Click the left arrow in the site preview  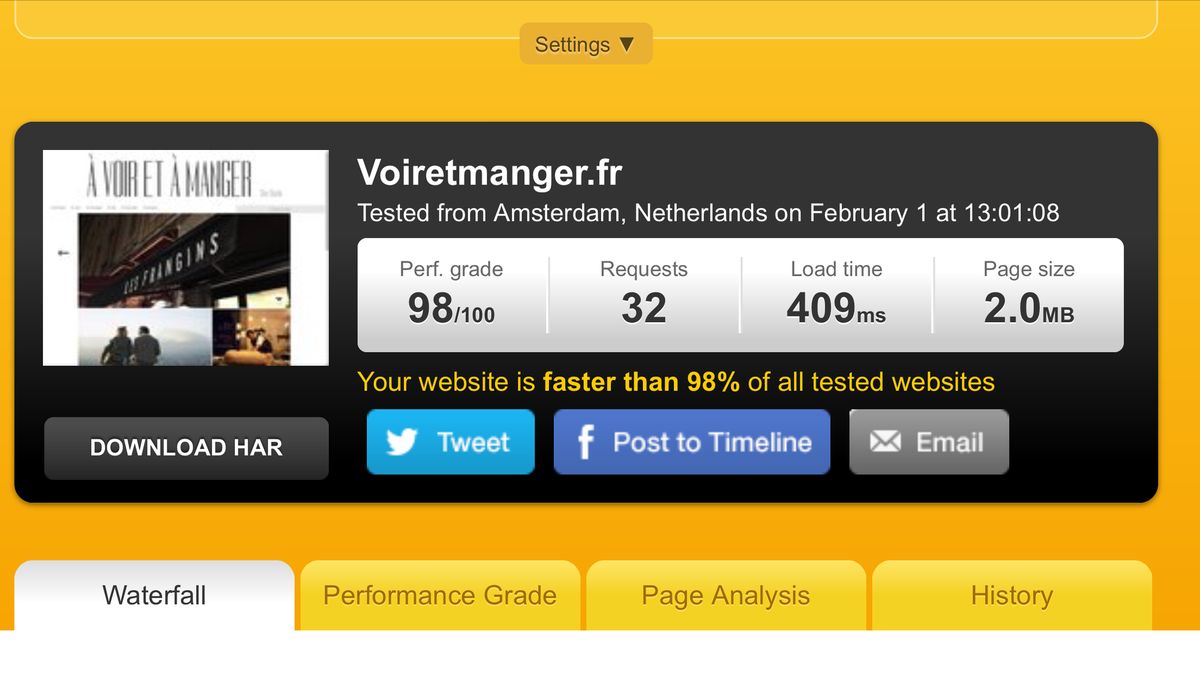click(x=64, y=253)
